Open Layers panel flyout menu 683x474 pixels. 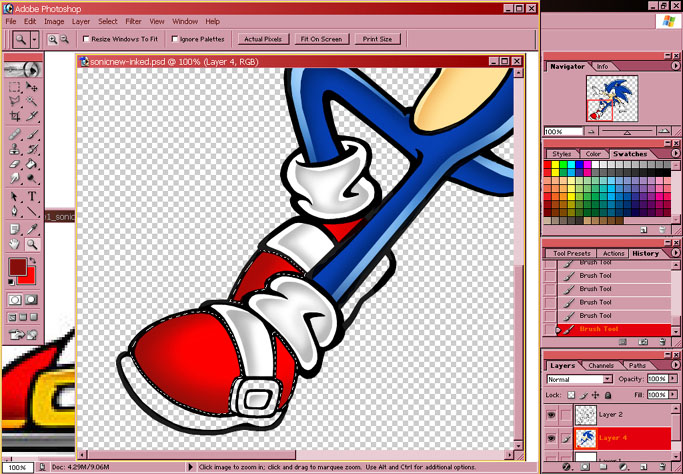pos(675,365)
